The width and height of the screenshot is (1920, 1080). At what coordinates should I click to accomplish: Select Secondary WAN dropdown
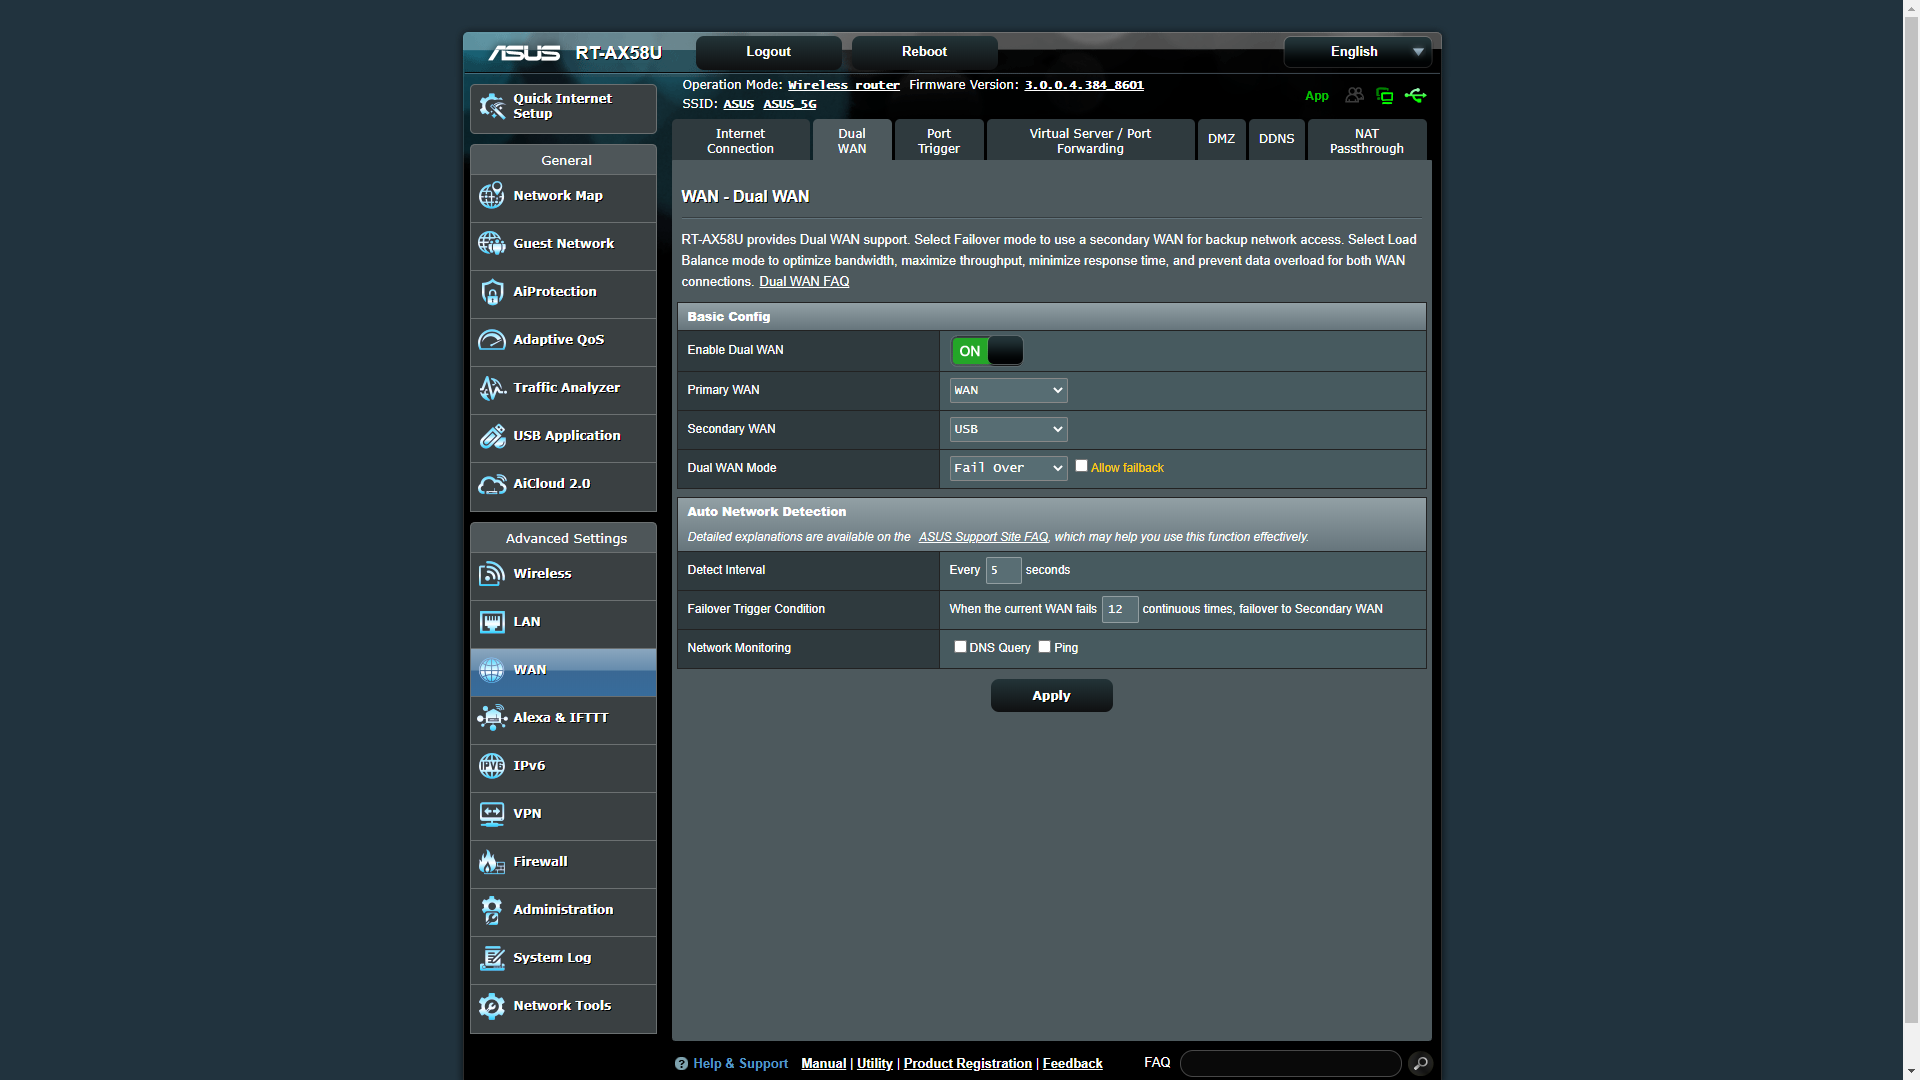(1007, 429)
